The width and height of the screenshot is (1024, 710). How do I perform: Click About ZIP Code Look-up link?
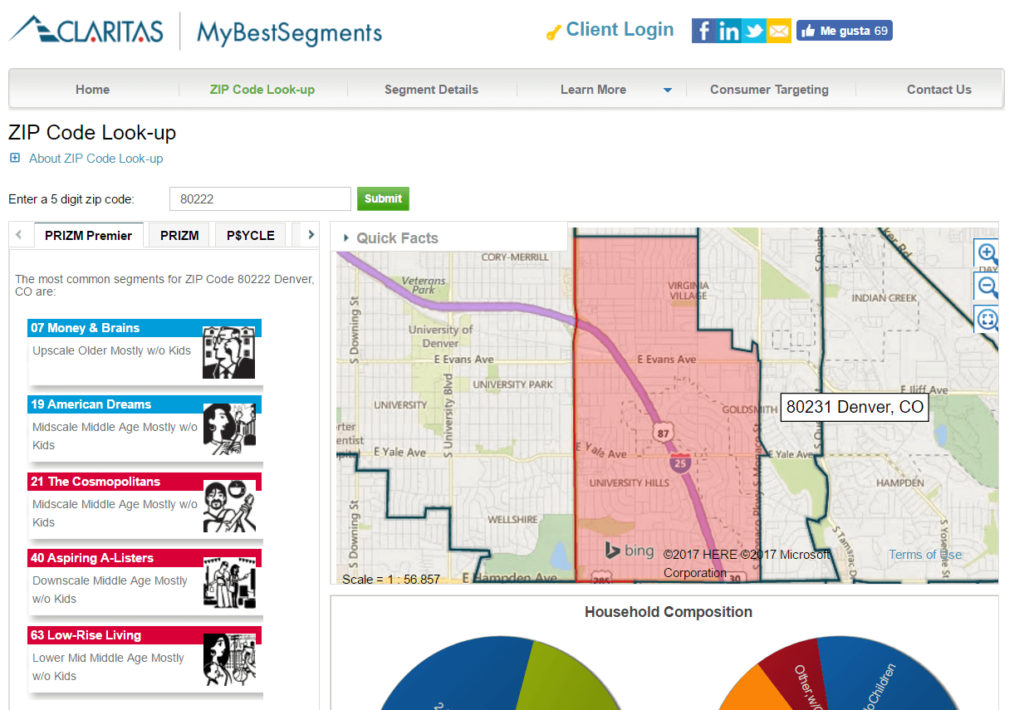pyautogui.click(x=96, y=159)
